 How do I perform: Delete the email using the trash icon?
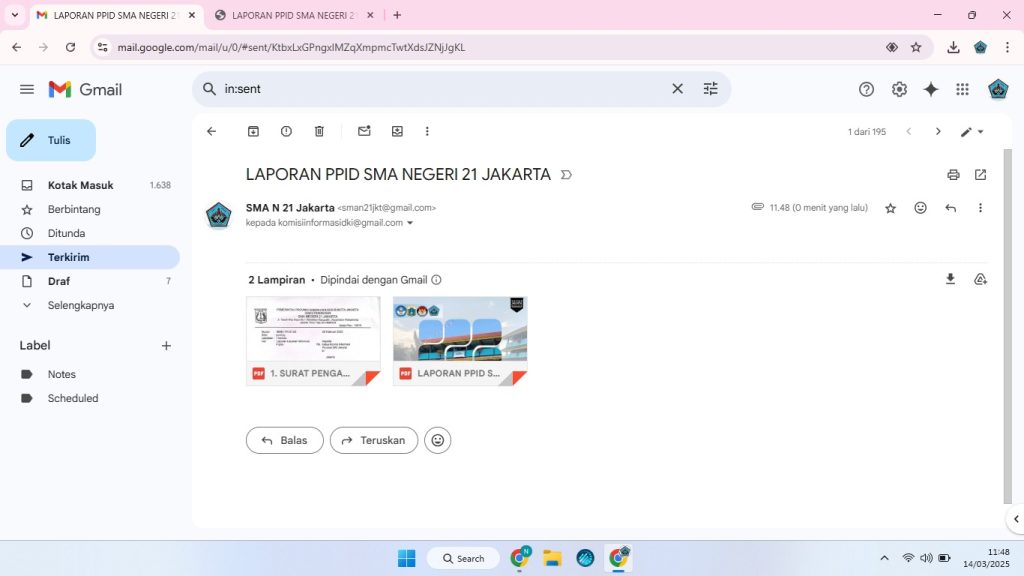coord(319,131)
